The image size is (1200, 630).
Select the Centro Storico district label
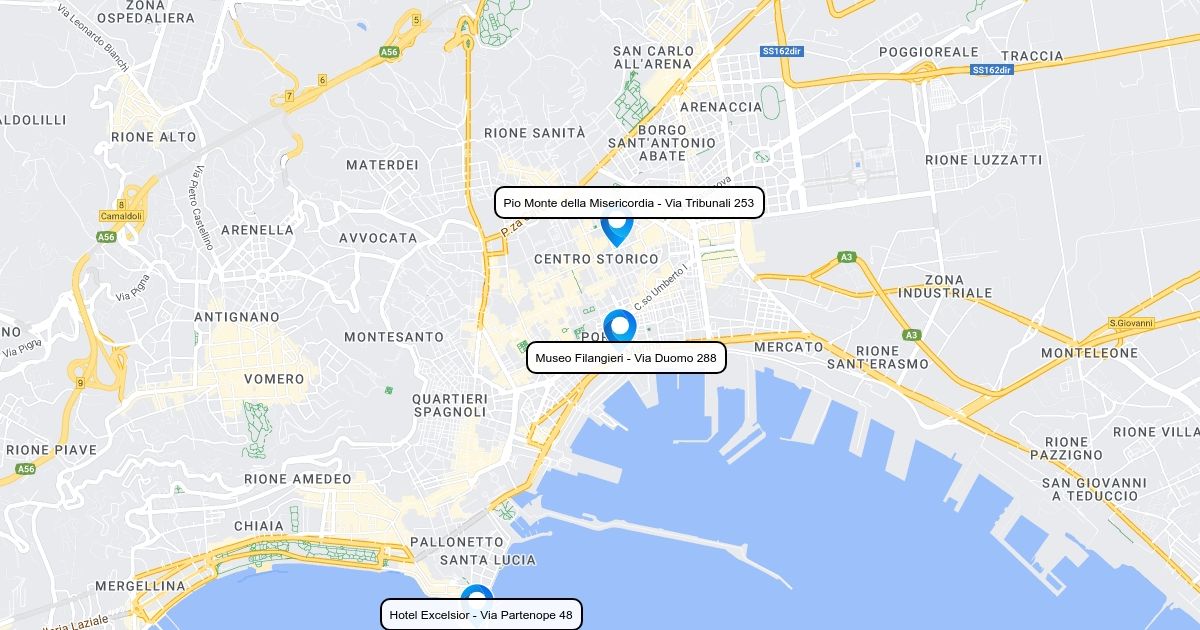596,259
